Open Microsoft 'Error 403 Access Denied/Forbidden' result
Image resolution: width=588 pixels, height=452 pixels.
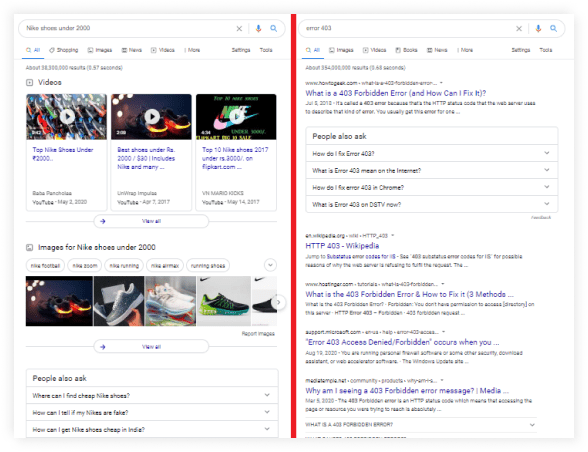click(x=402, y=342)
